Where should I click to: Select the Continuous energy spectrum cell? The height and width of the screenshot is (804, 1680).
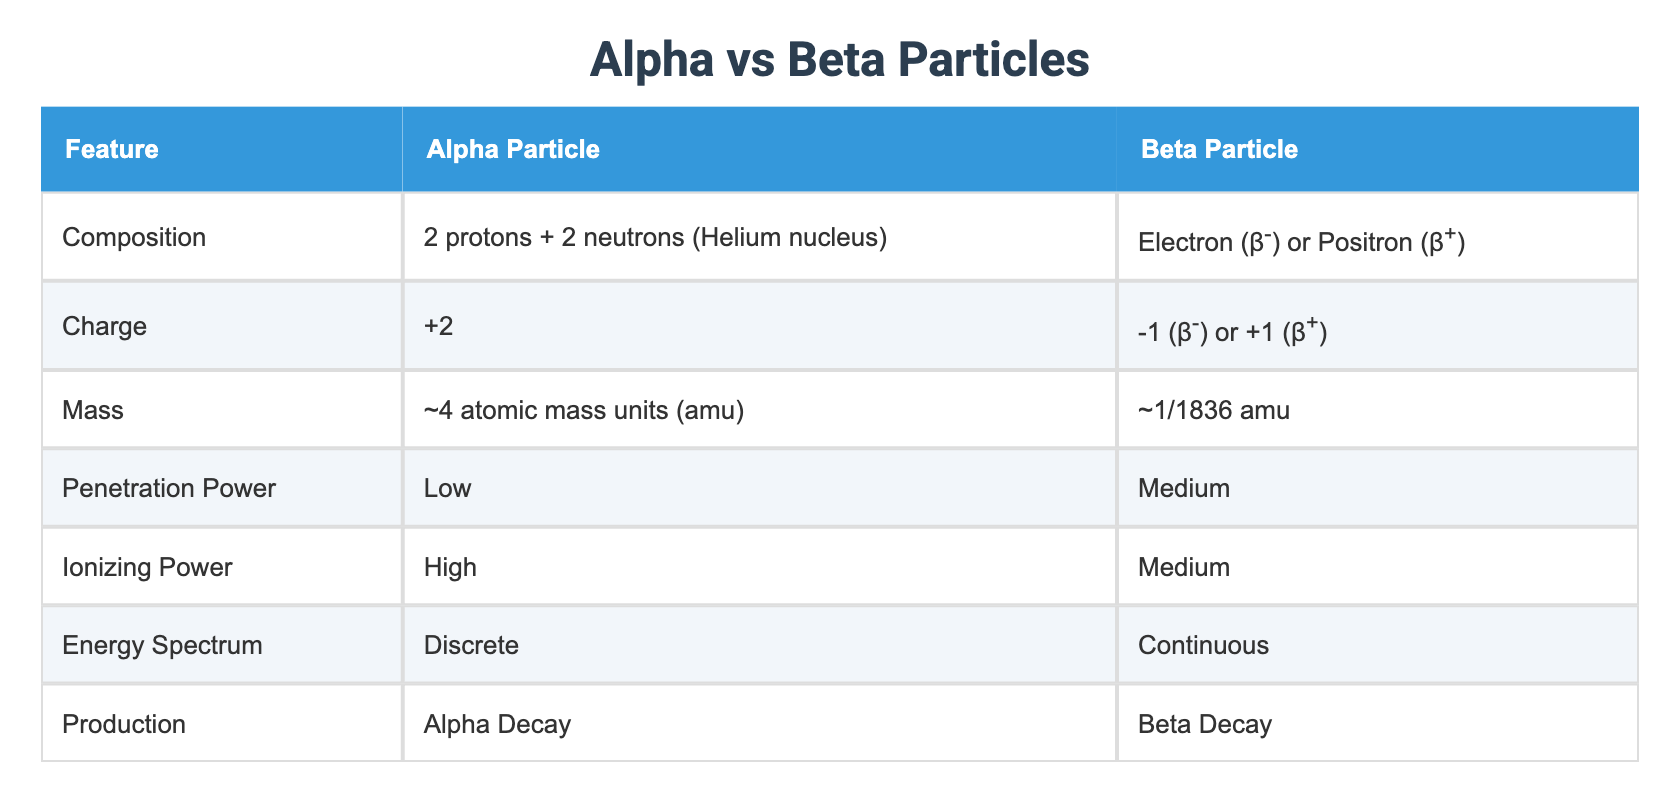[1377, 645]
